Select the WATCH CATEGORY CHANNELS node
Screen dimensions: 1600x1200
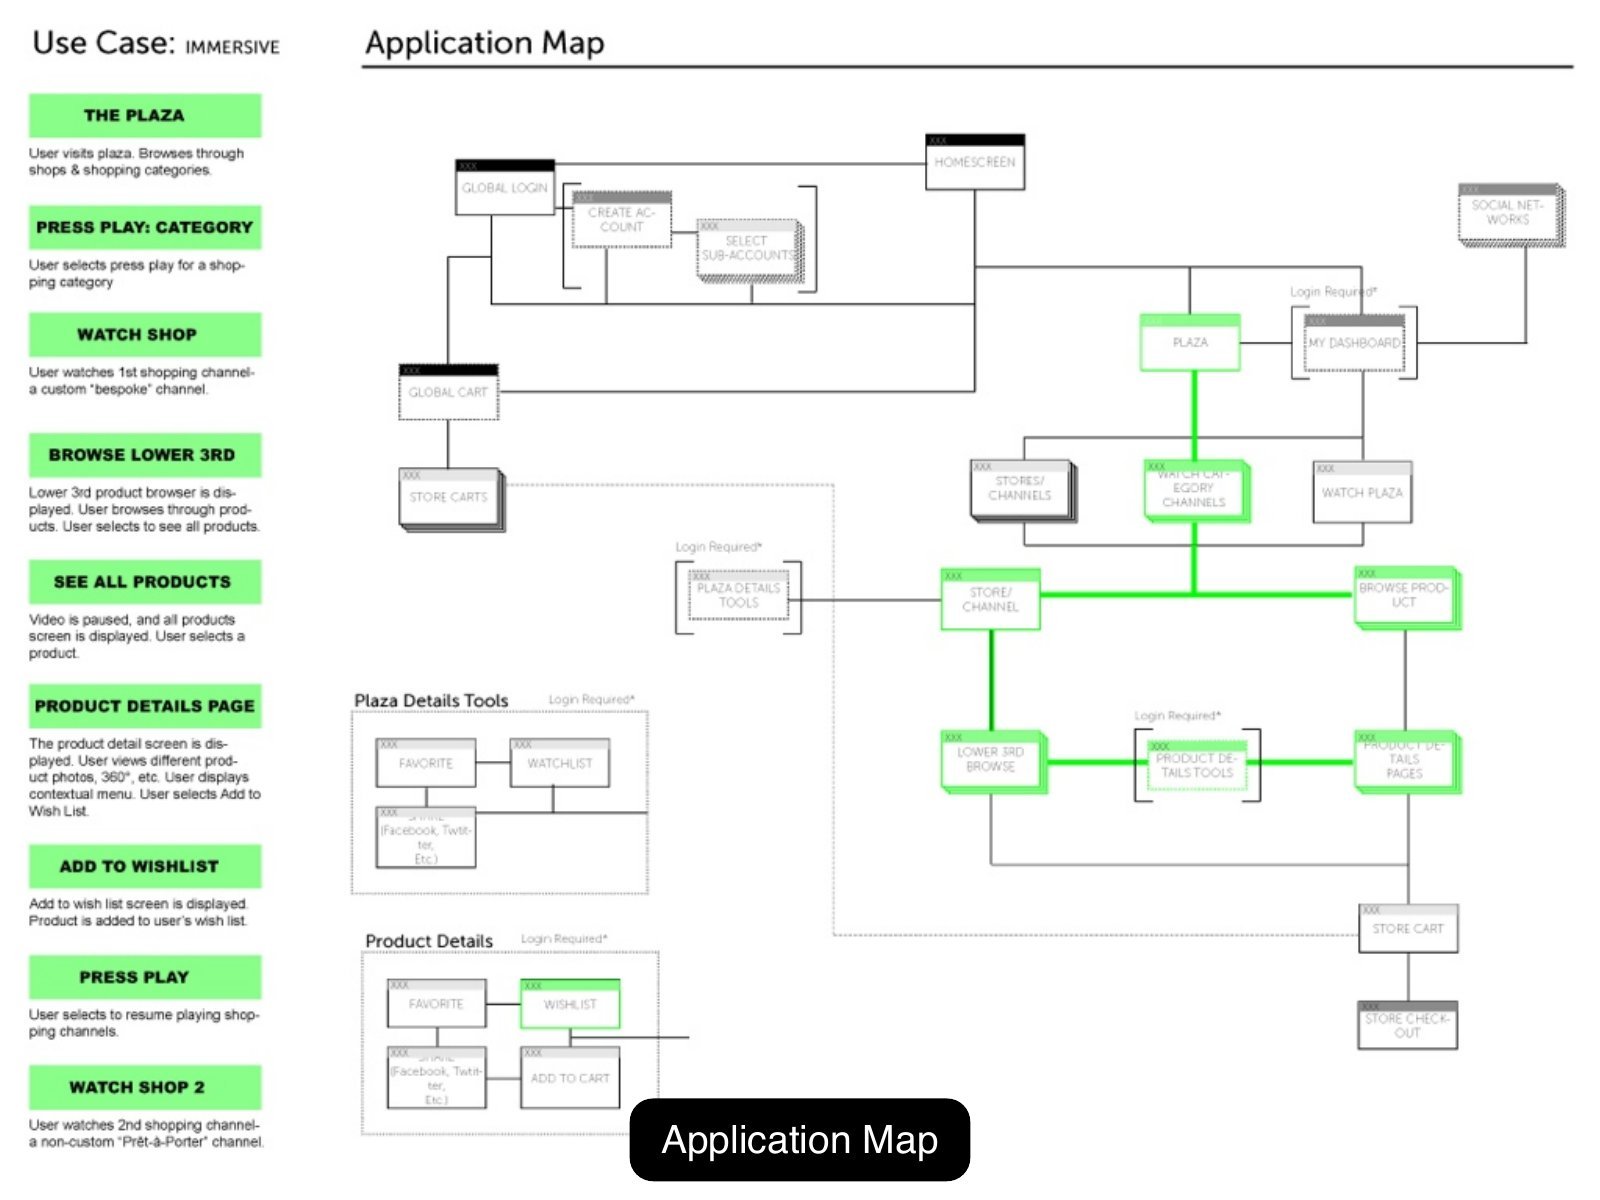(x=1196, y=489)
